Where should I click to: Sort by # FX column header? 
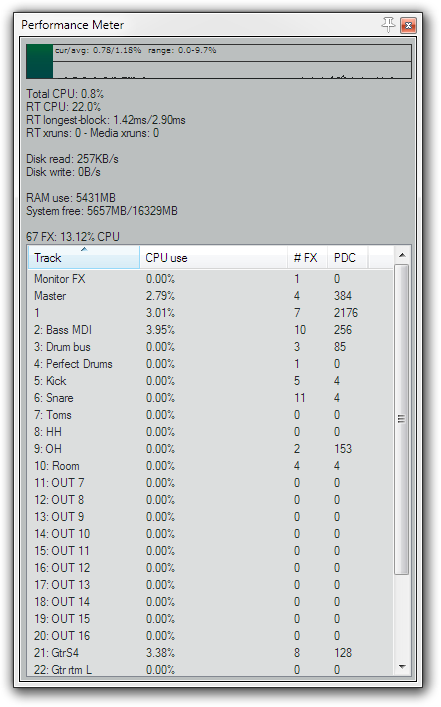(308, 257)
